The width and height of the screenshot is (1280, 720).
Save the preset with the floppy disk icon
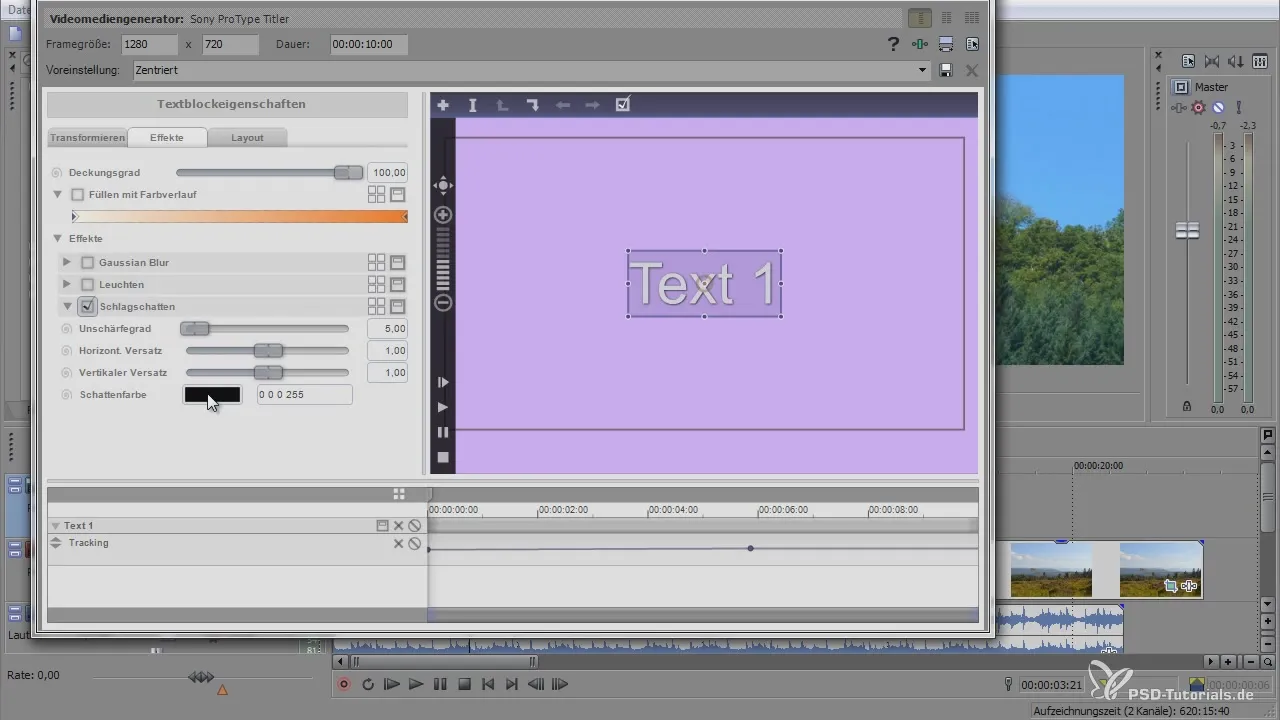click(x=946, y=71)
